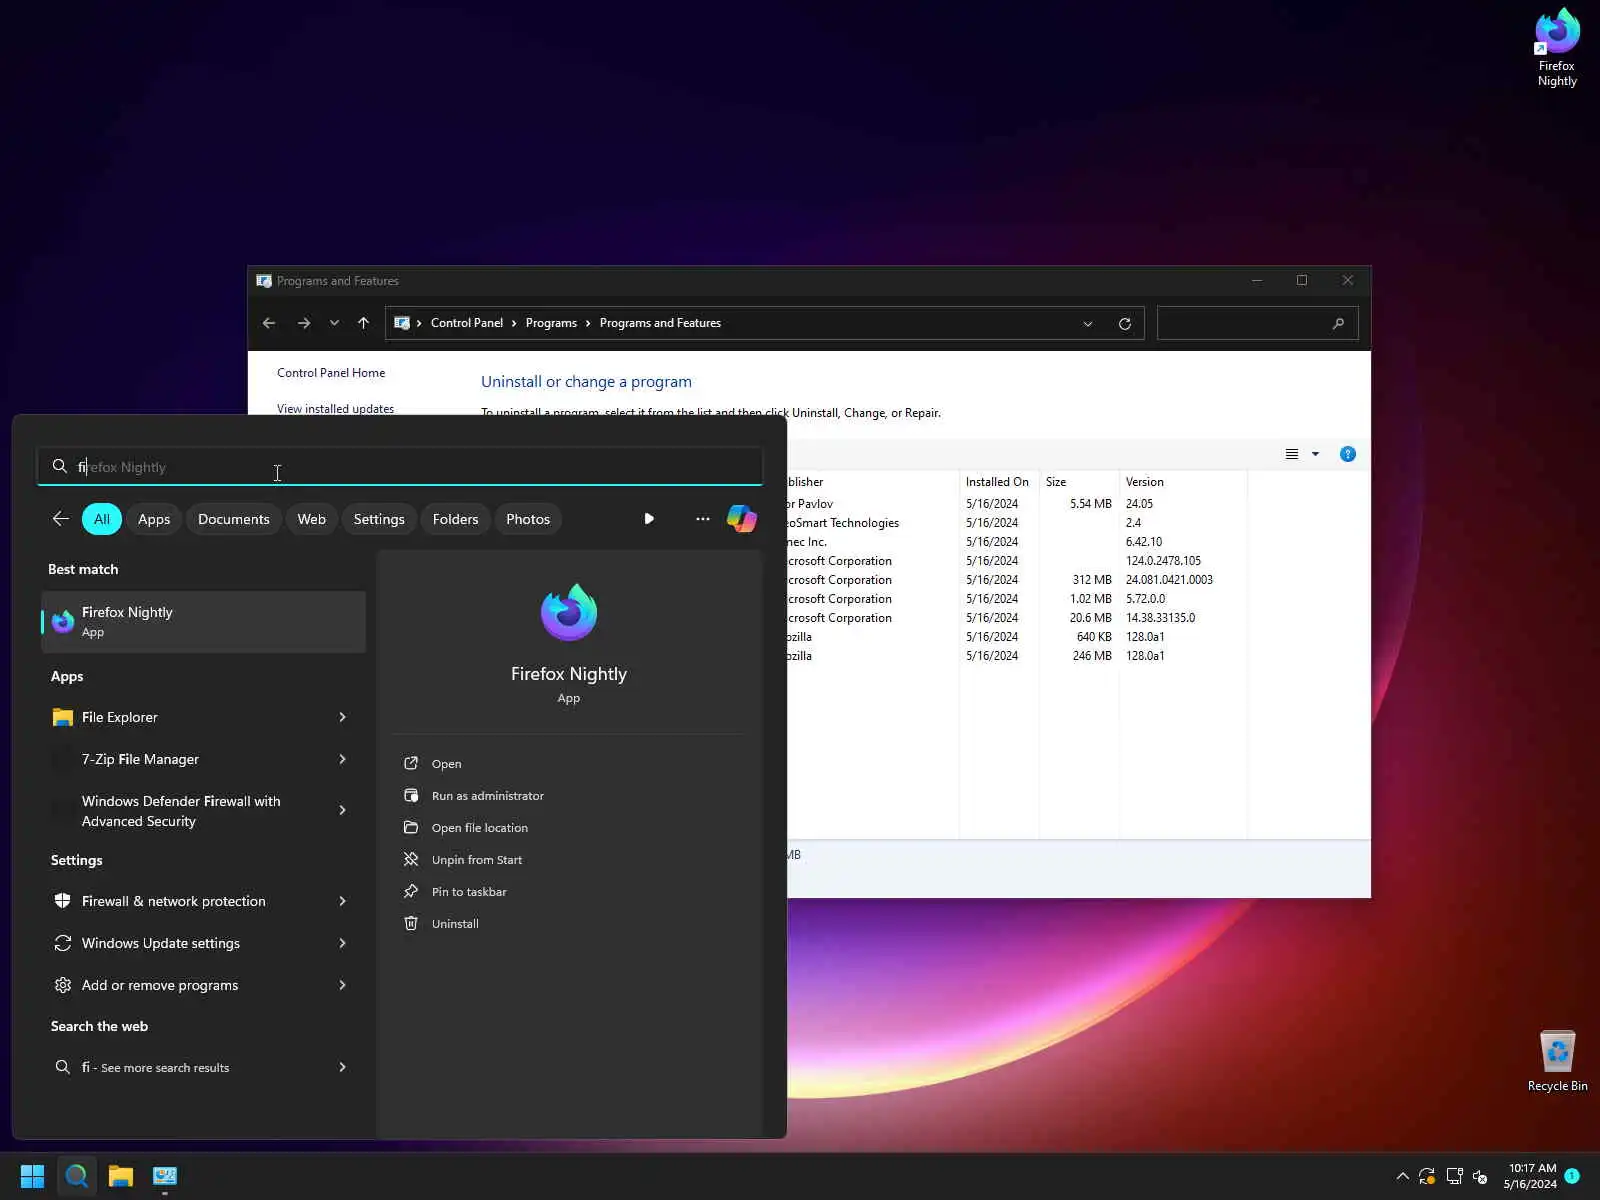
Task: Switch to the Photos search filter
Action: (x=528, y=519)
